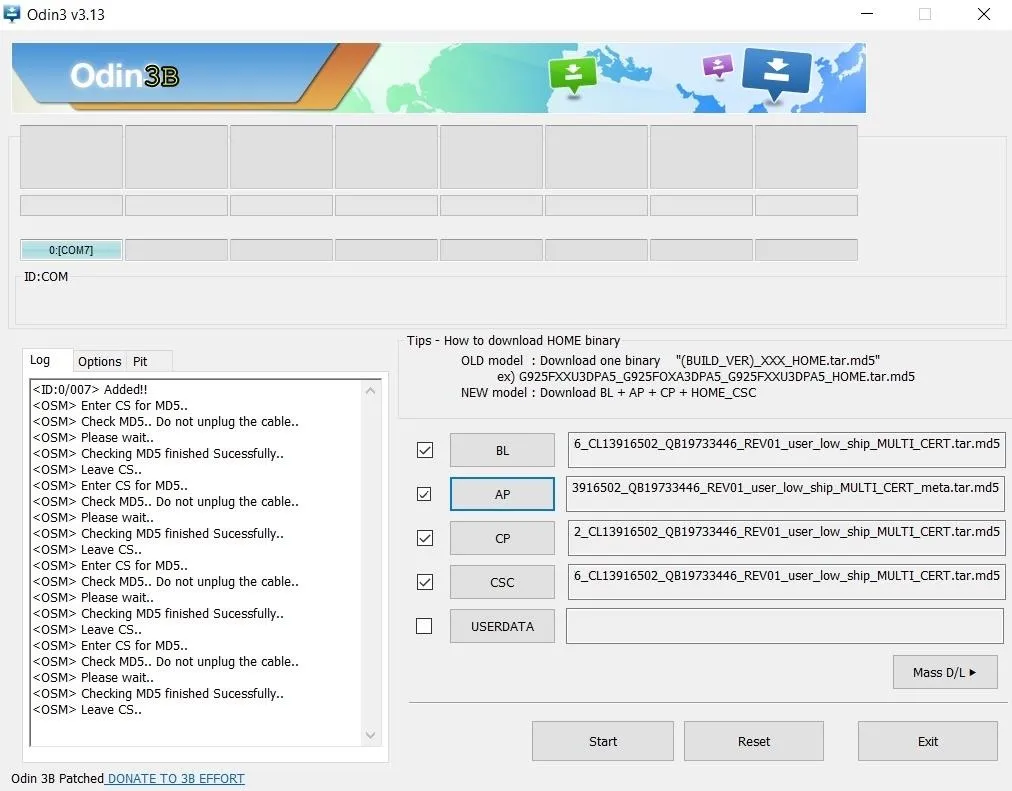The width and height of the screenshot is (1012, 791).
Task: Click the log scrollbar down arrow
Action: tap(370, 735)
